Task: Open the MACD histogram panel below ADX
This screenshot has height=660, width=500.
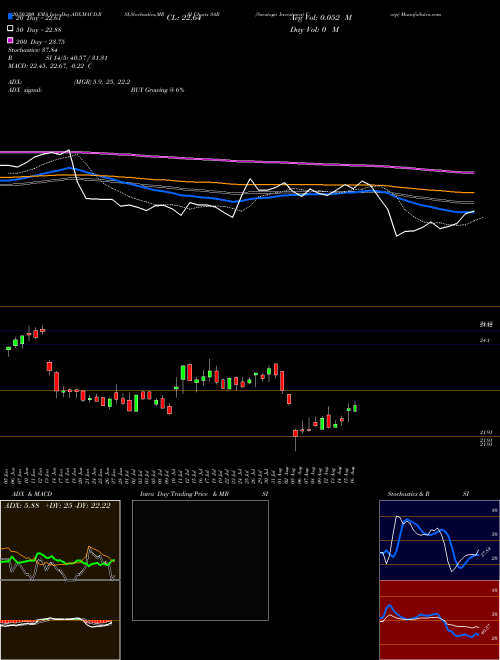Action: [60, 620]
